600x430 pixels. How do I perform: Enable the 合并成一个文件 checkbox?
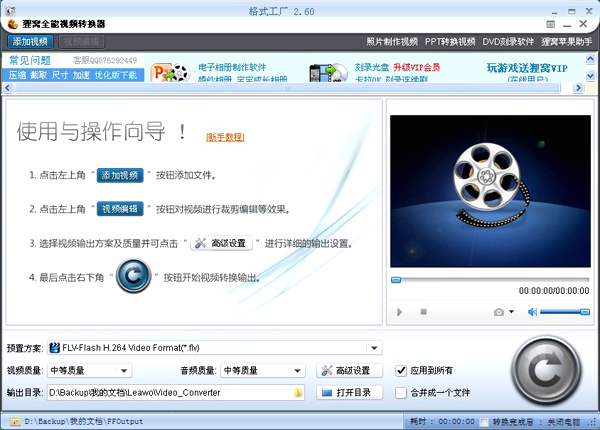[x=401, y=393]
